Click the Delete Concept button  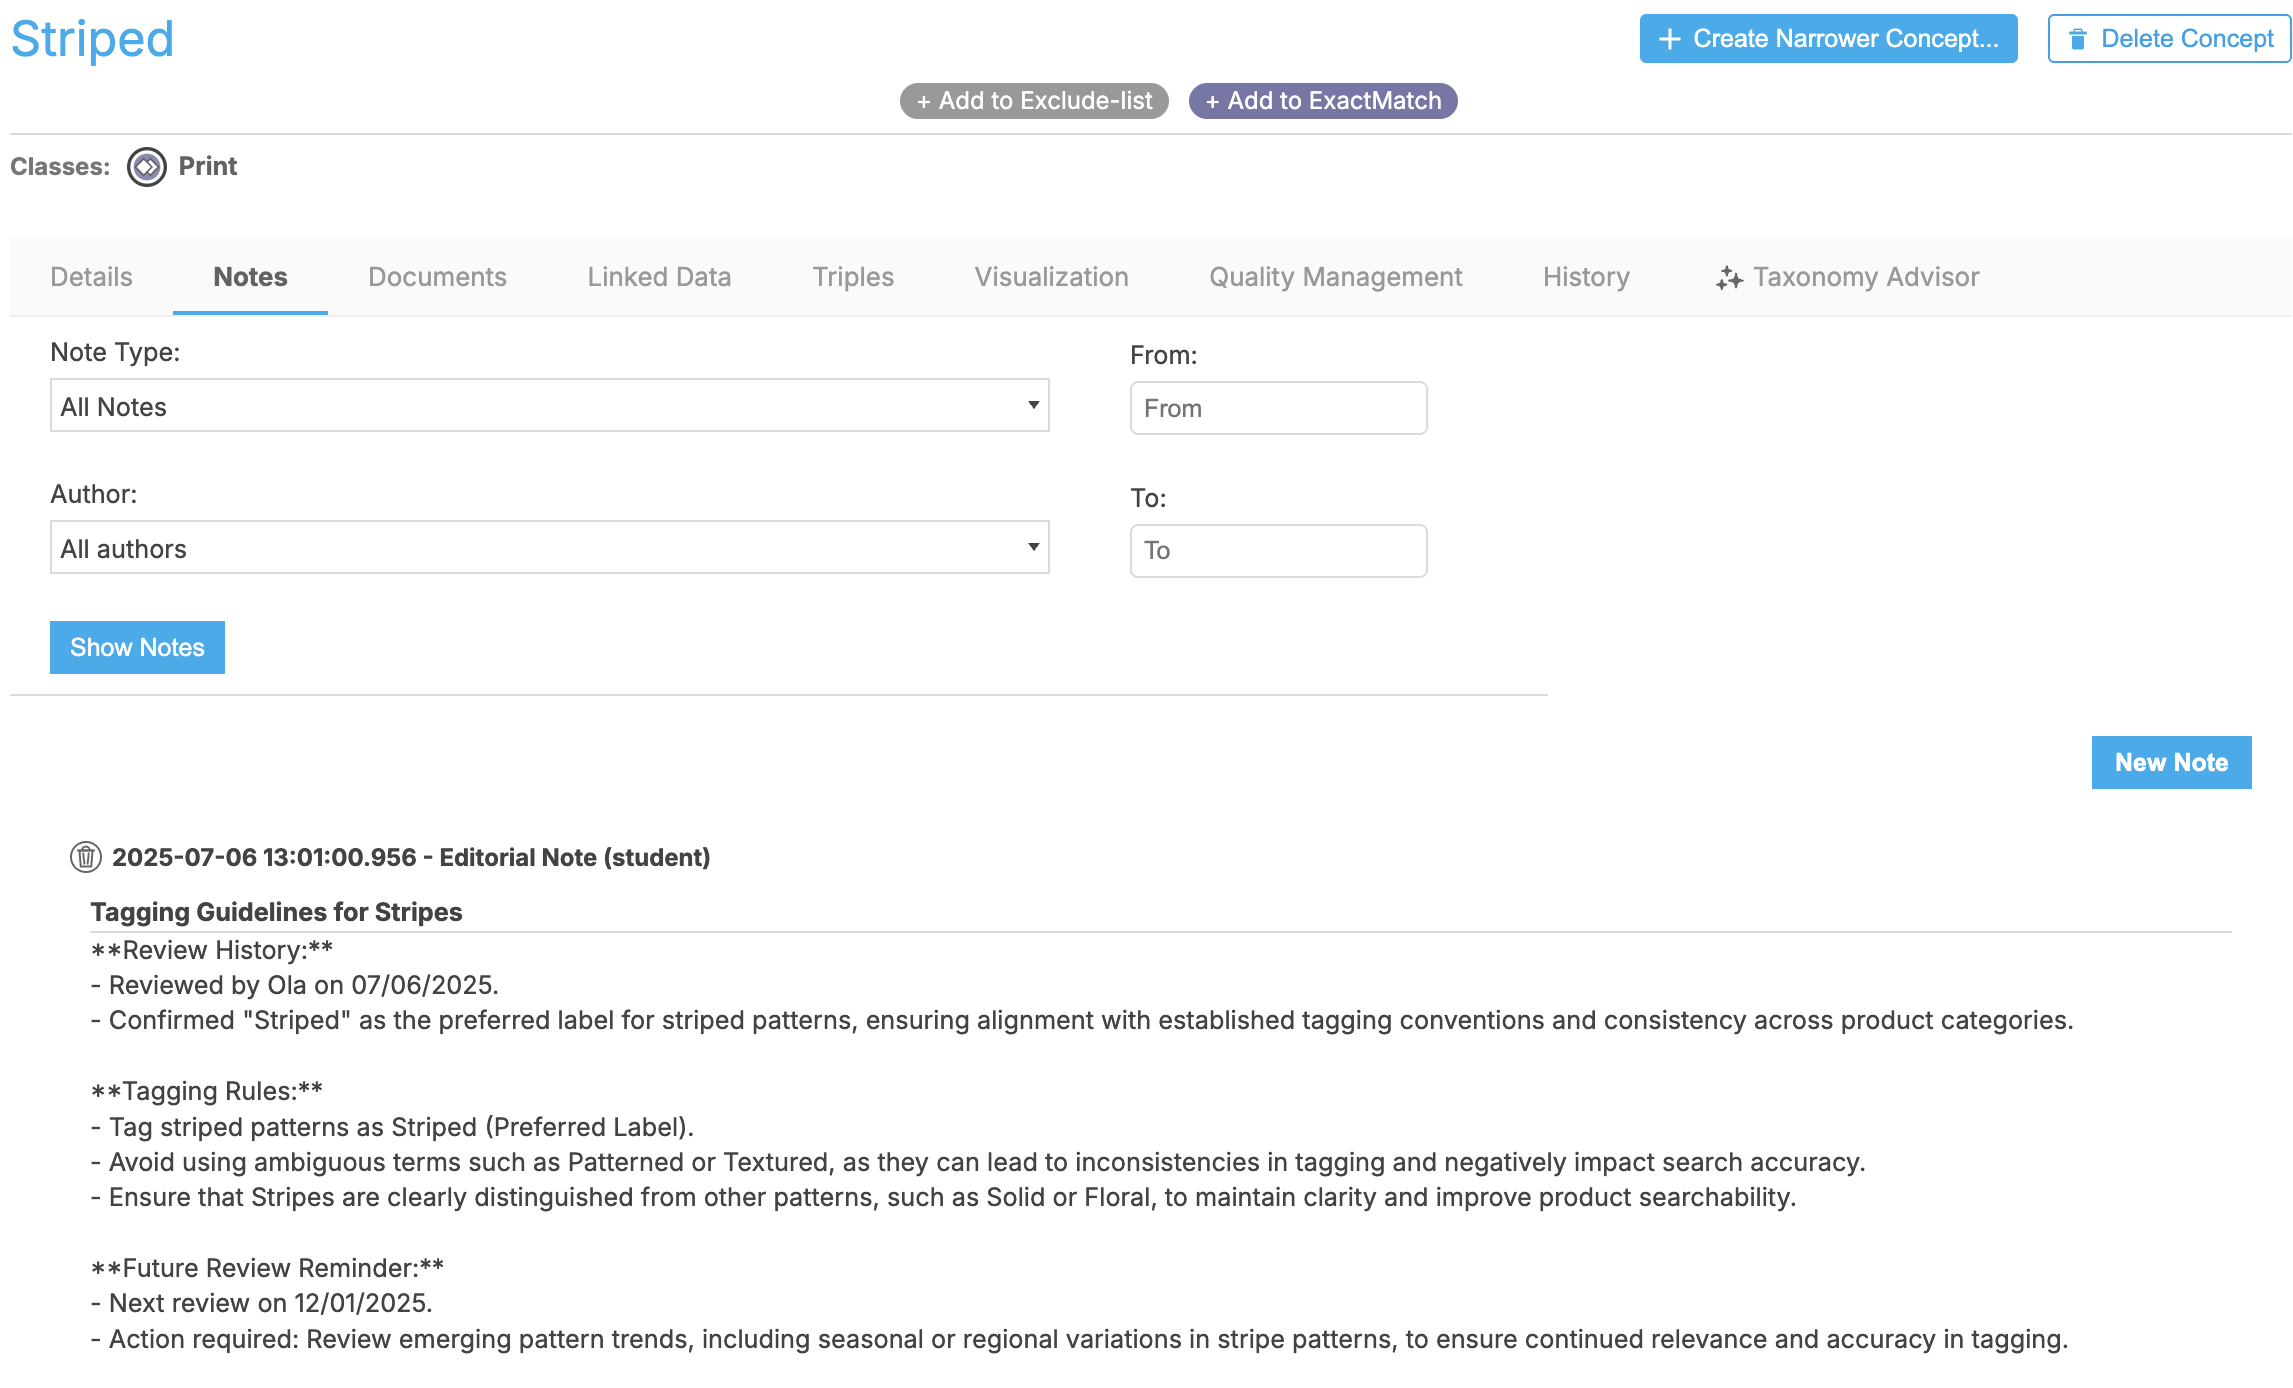pyautogui.click(x=2169, y=39)
